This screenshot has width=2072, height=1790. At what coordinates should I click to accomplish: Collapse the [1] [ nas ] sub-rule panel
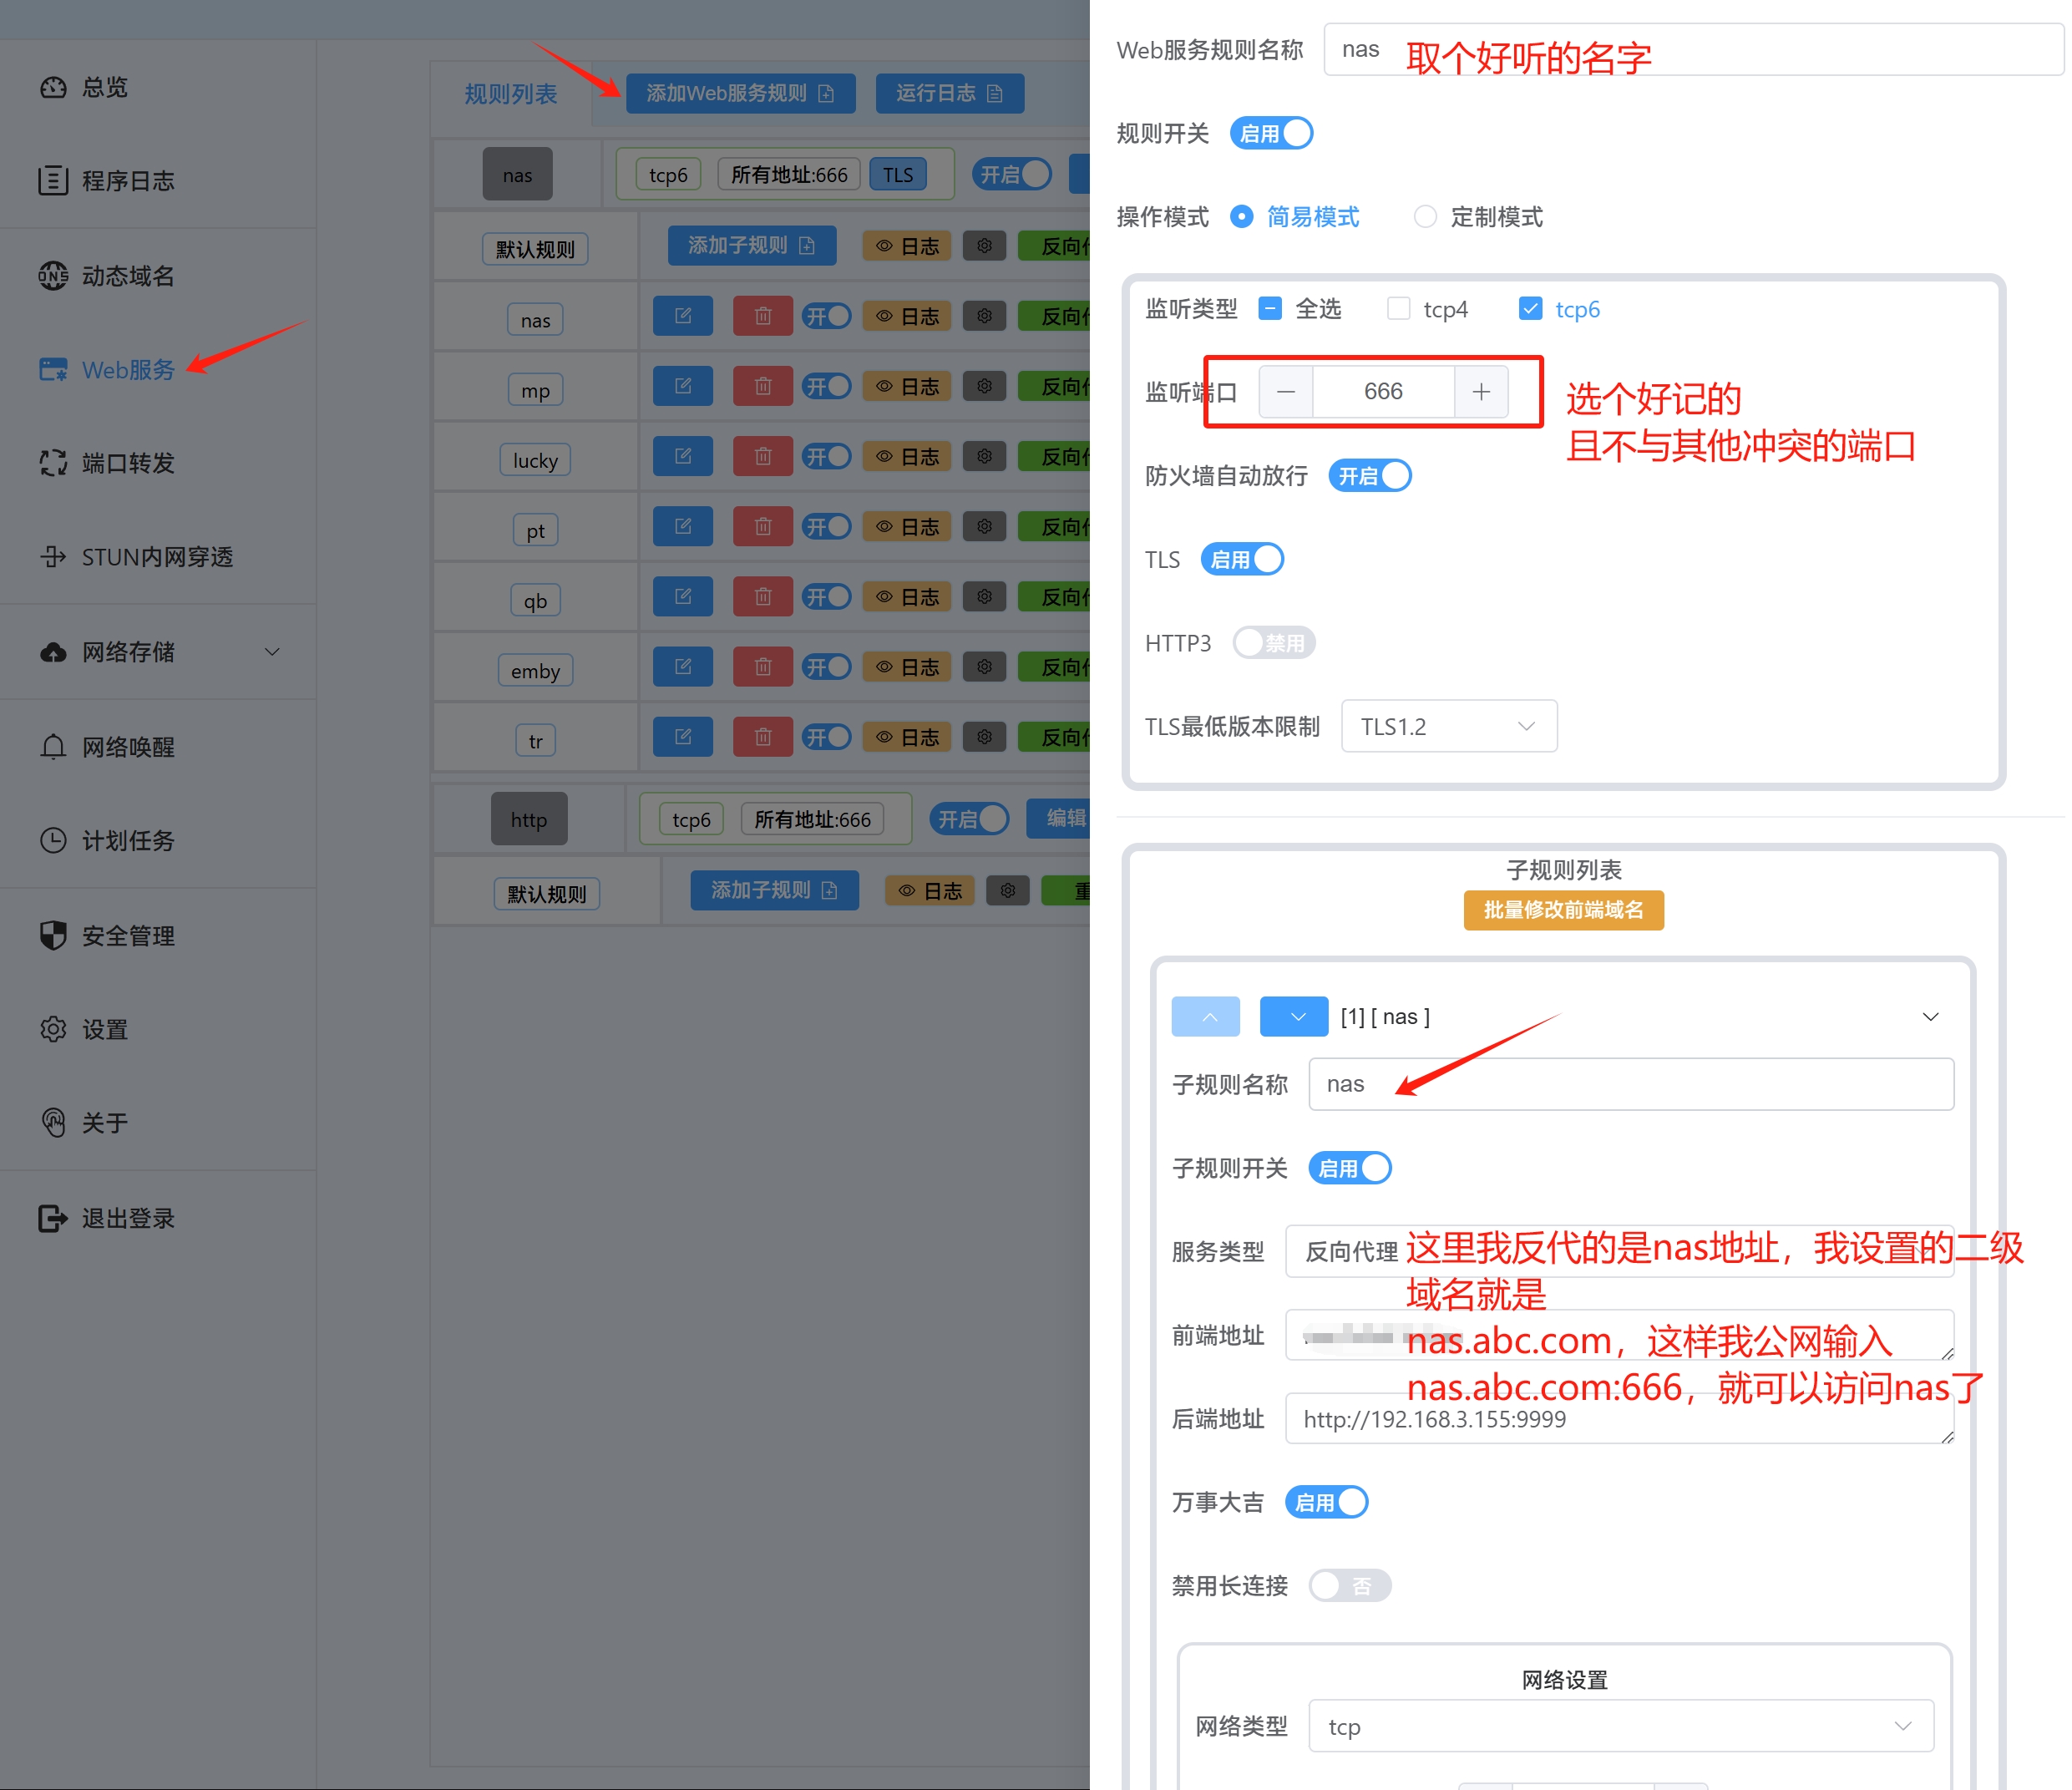pos(1930,1017)
